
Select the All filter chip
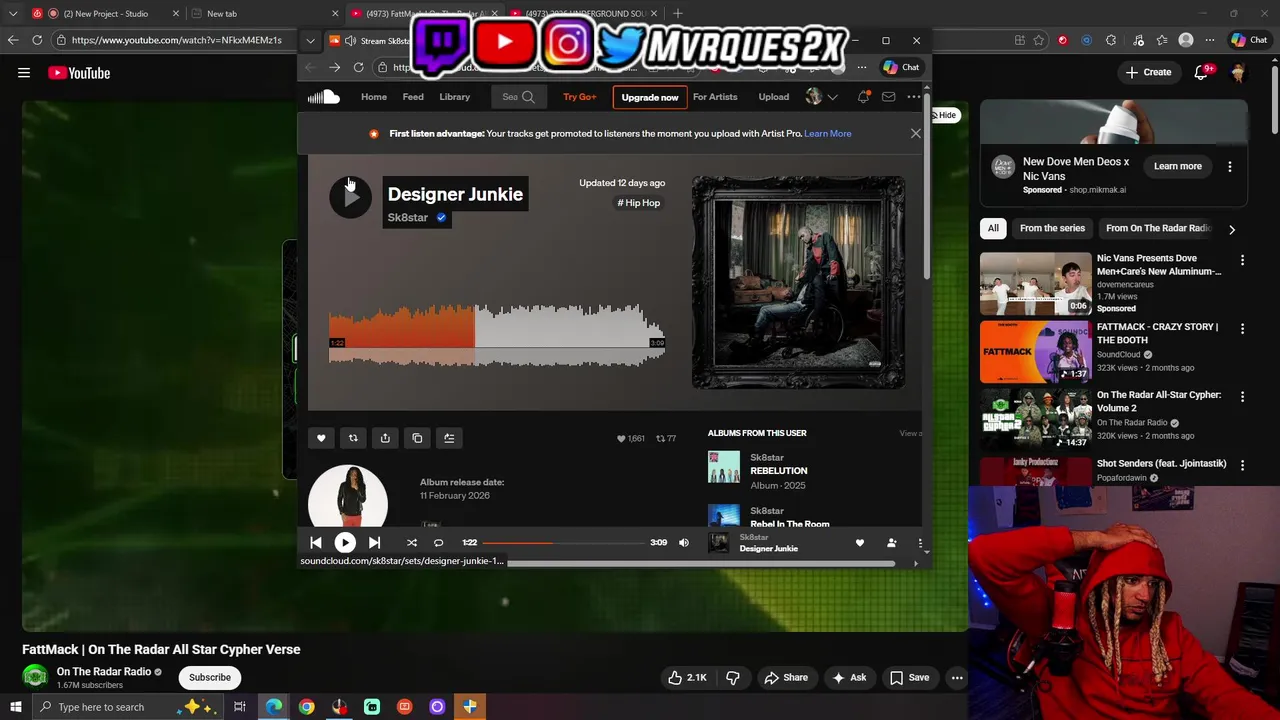993,228
